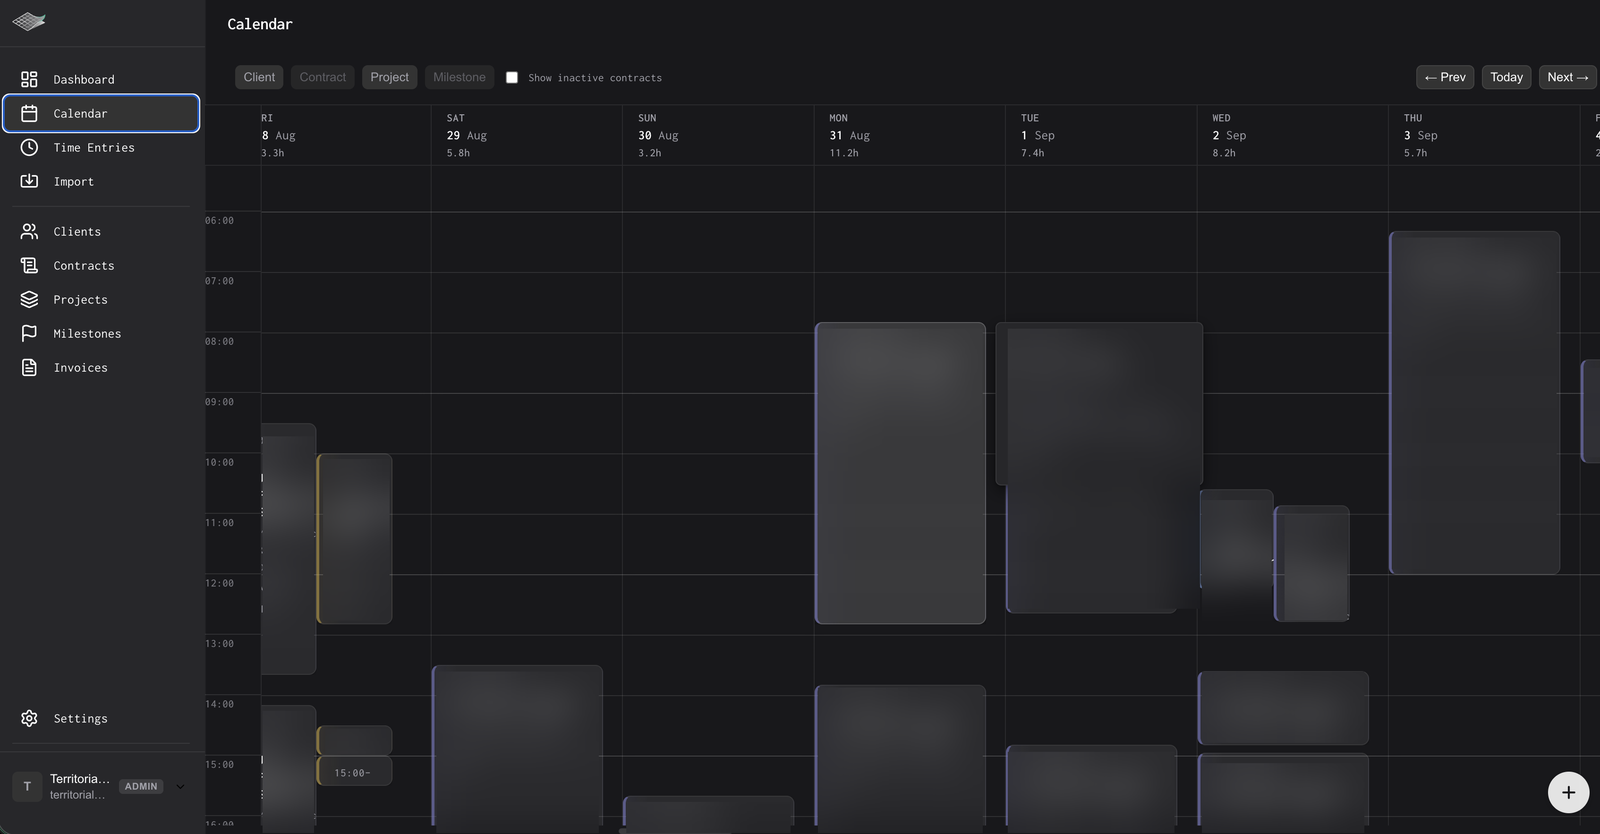Image resolution: width=1600 pixels, height=834 pixels.
Task: Click the Settings gear icon
Action: tap(29, 718)
